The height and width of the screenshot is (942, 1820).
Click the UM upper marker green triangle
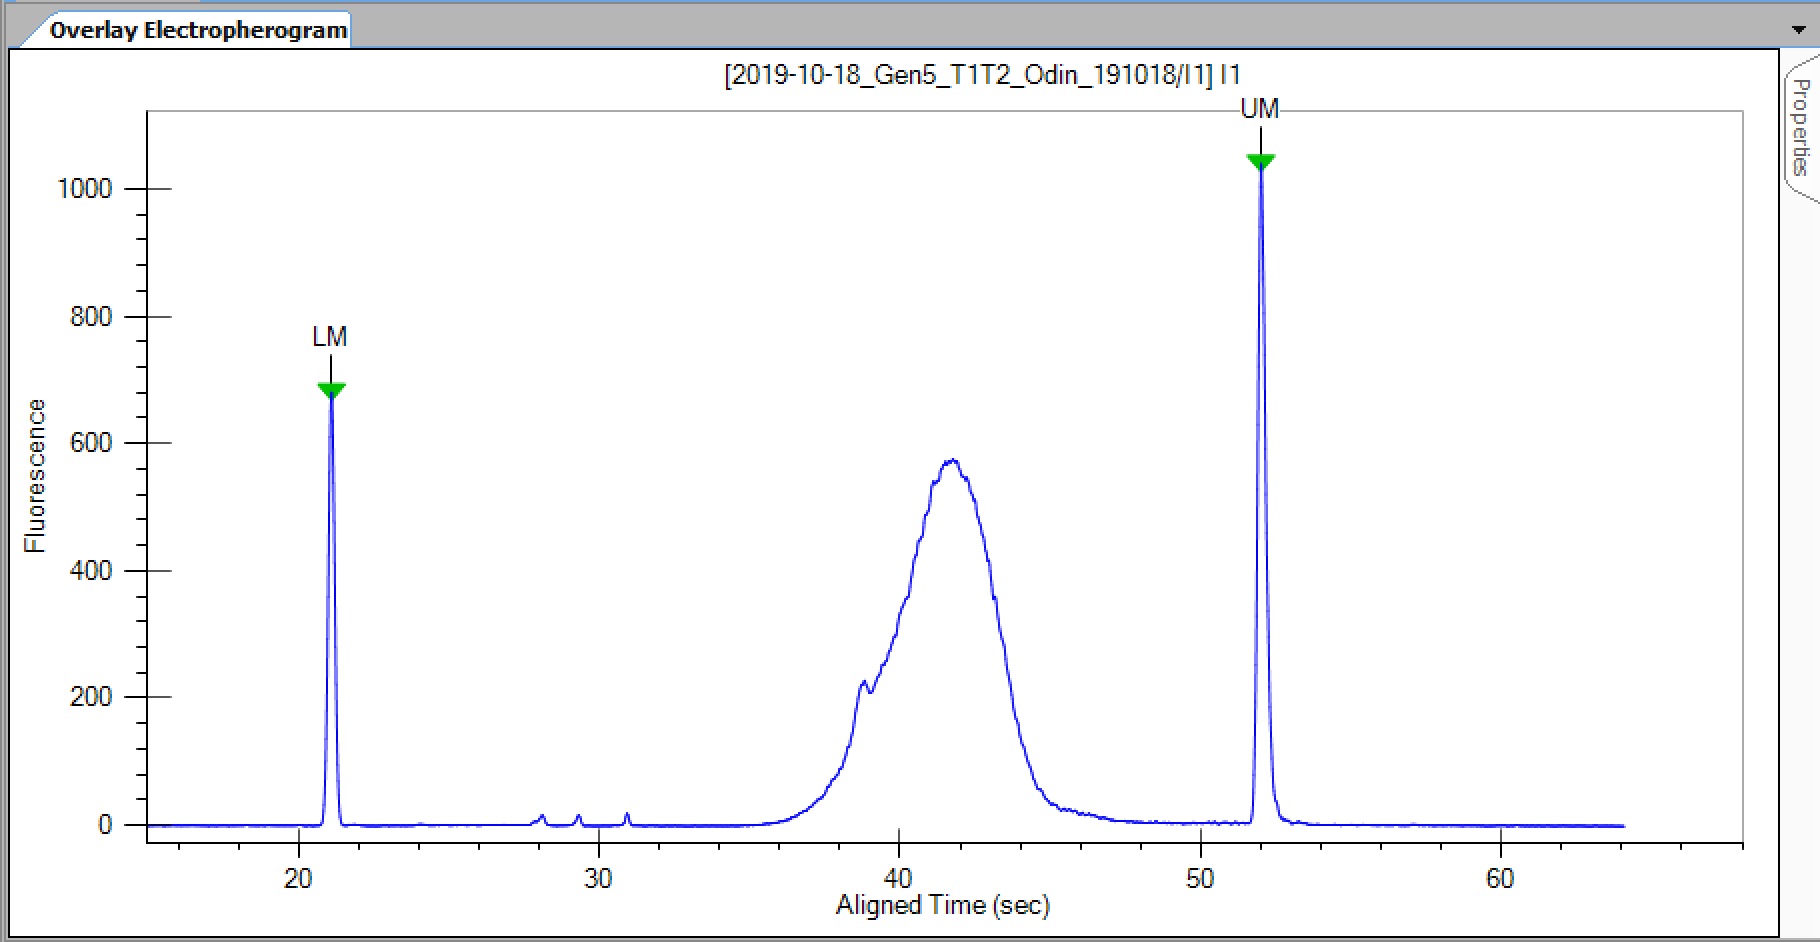pyautogui.click(x=1261, y=162)
